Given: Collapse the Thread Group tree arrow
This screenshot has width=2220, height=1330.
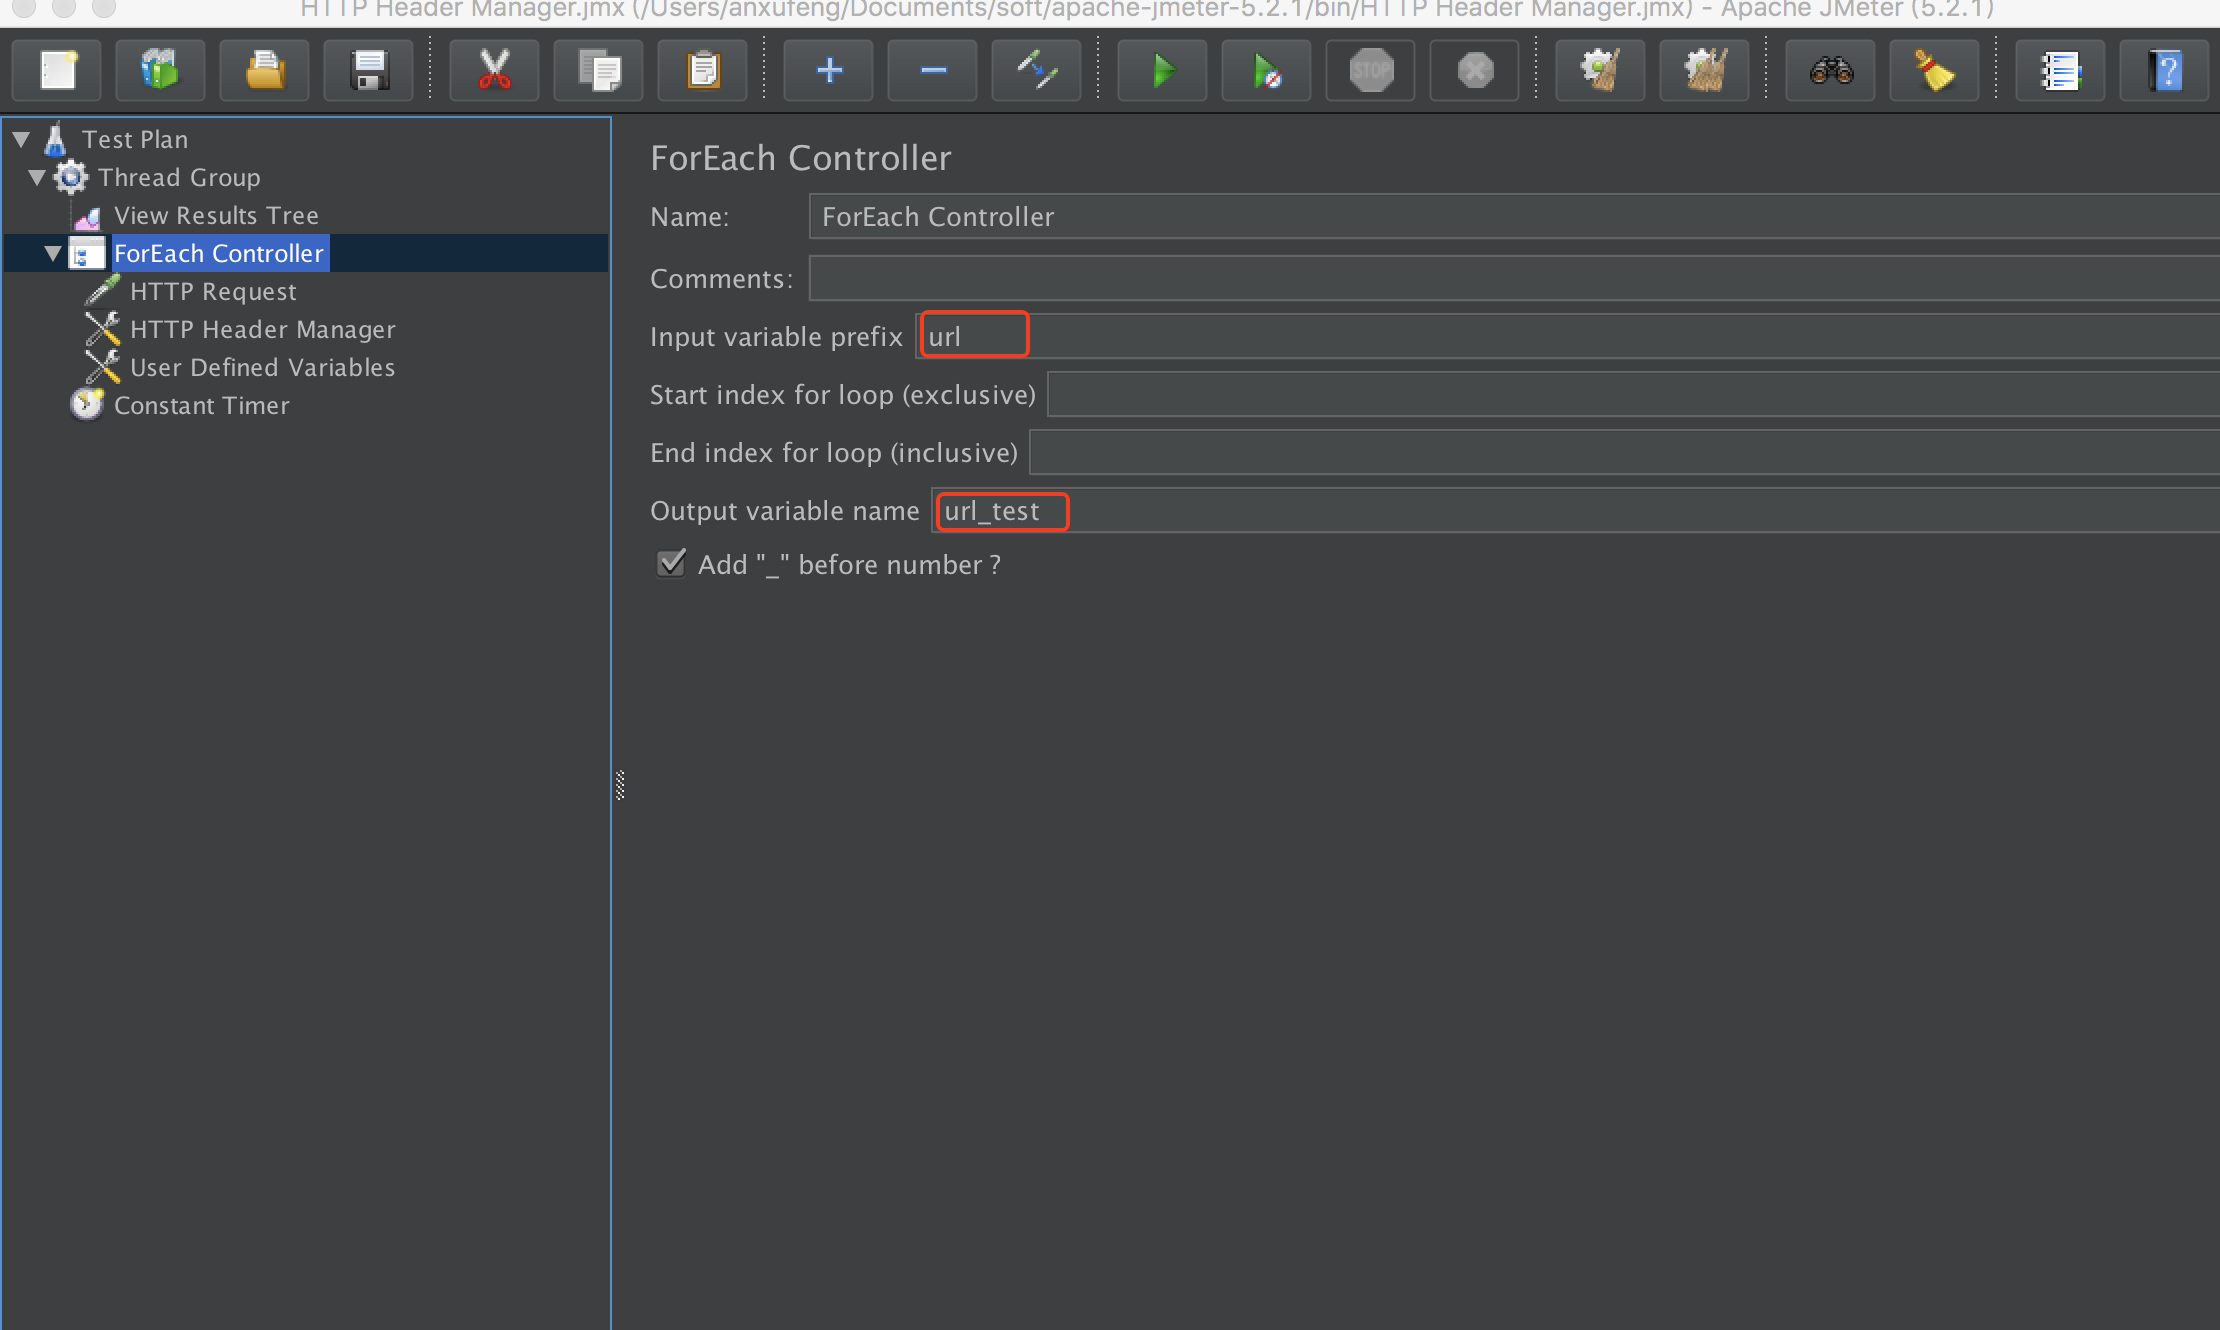Looking at the screenshot, I should click(37, 178).
